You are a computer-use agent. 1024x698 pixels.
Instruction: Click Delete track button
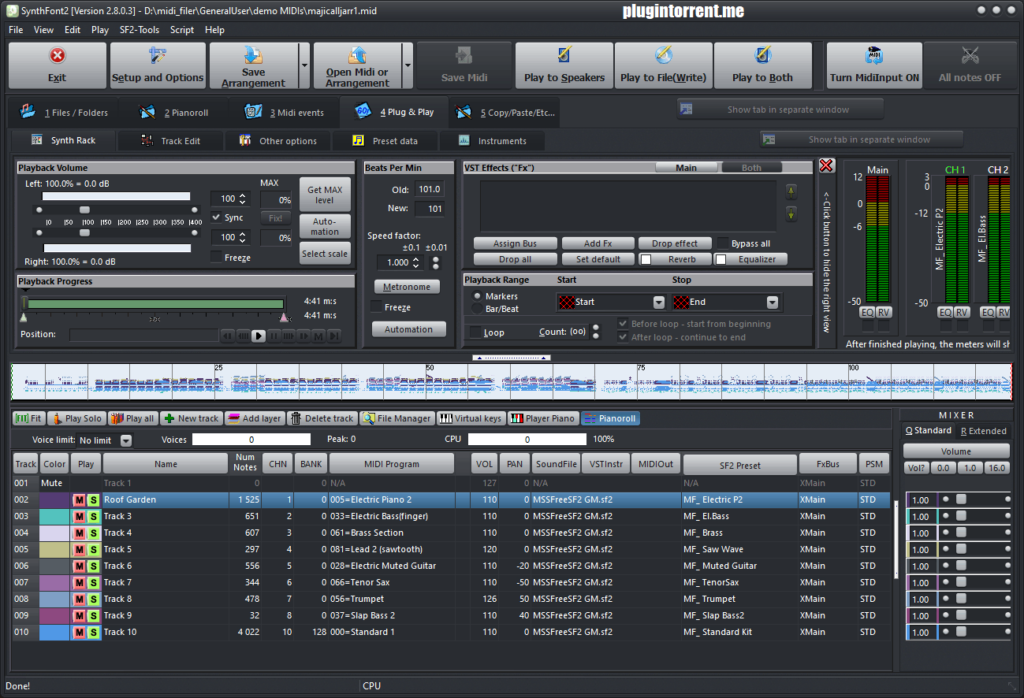(x=321, y=419)
